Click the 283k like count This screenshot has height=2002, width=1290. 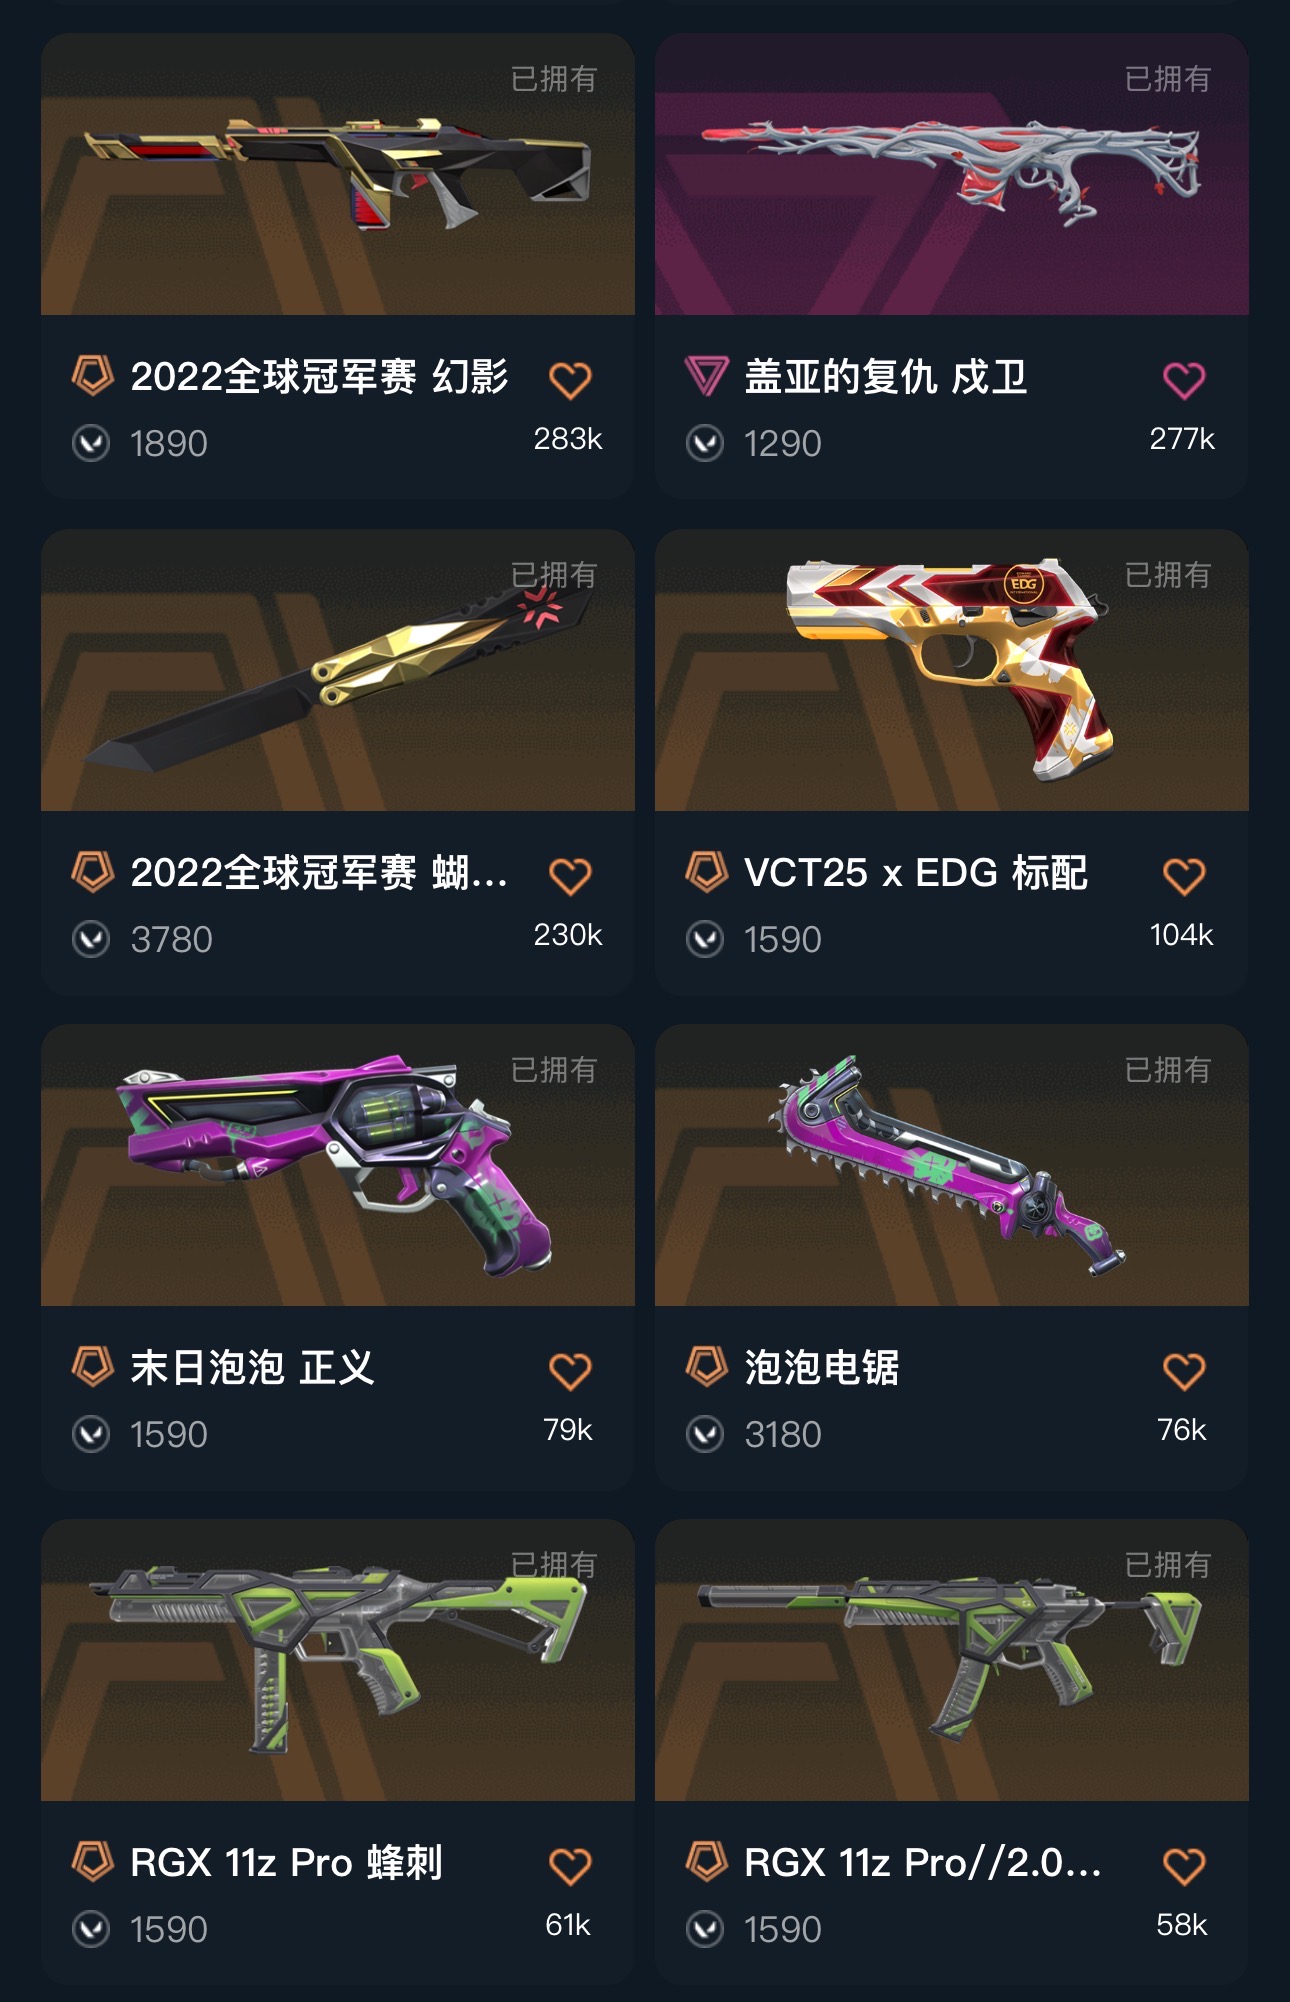point(568,439)
